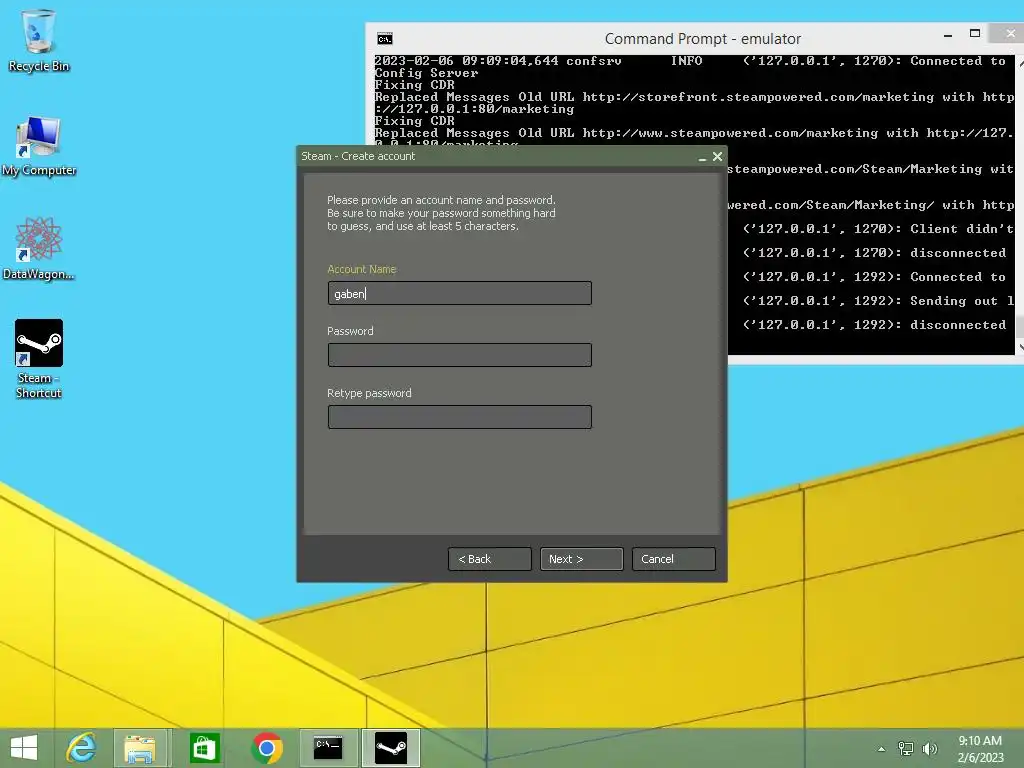Show hidden system tray icons
1024x768 pixels.
click(882, 749)
